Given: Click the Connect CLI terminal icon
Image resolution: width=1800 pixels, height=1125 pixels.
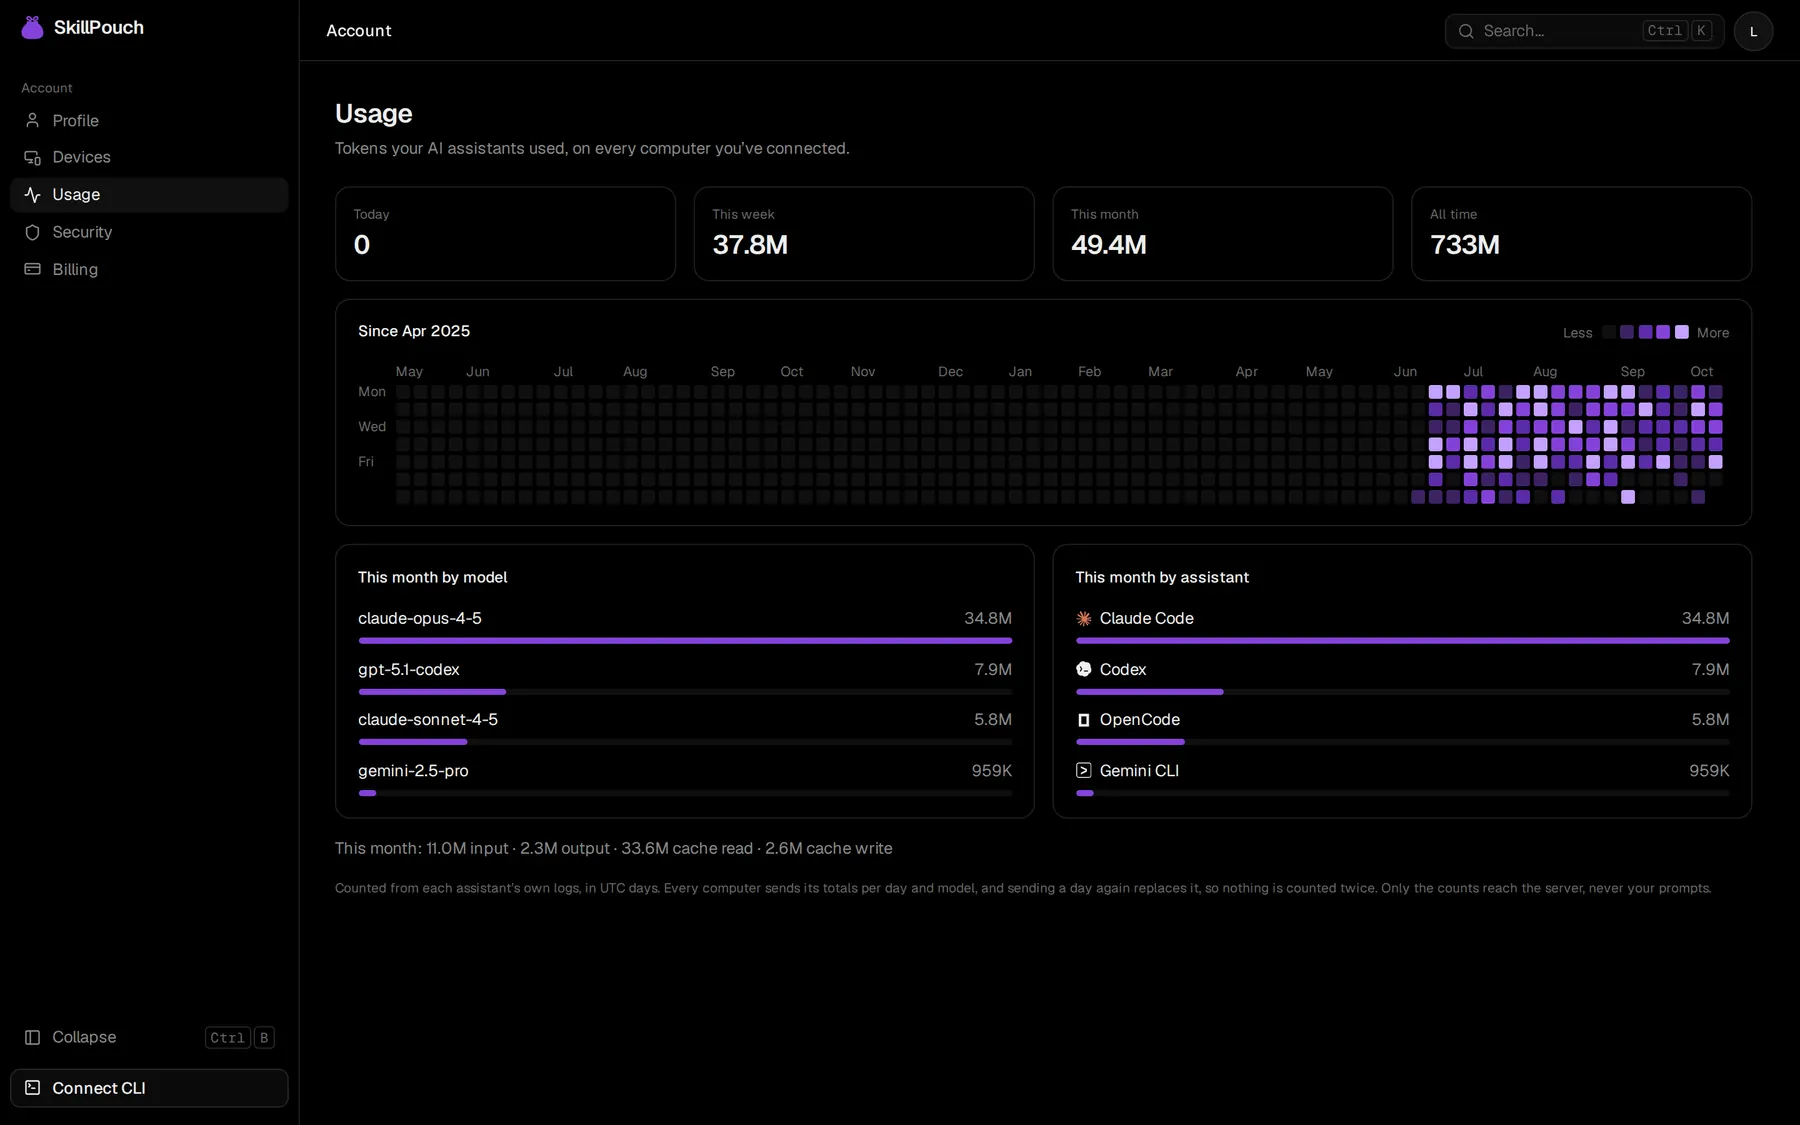Looking at the screenshot, I should point(33,1088).
